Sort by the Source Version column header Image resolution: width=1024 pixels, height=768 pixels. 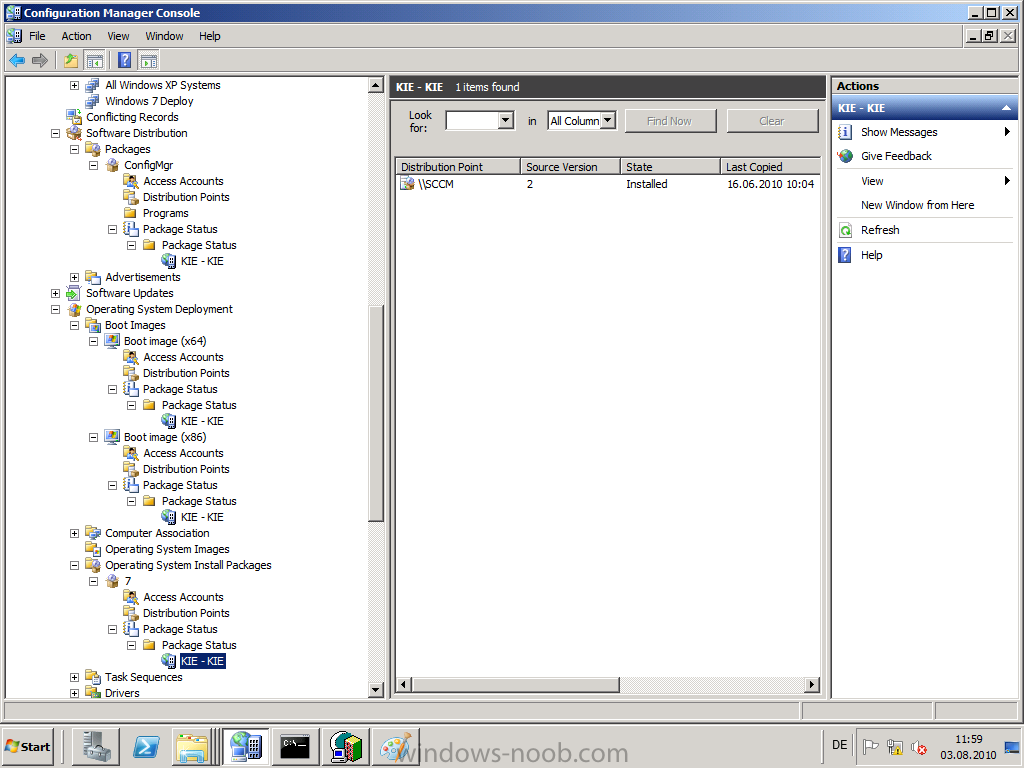(x=570, y=167)
